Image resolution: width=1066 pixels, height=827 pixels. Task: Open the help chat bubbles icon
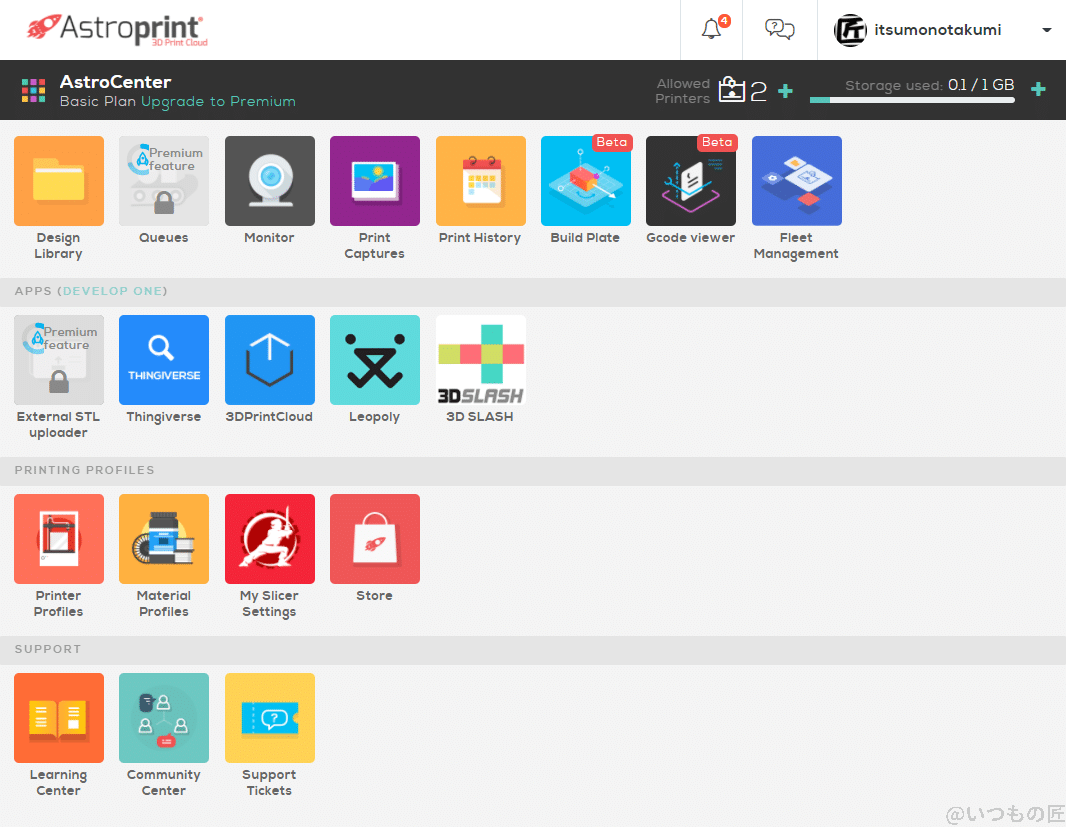779,29
